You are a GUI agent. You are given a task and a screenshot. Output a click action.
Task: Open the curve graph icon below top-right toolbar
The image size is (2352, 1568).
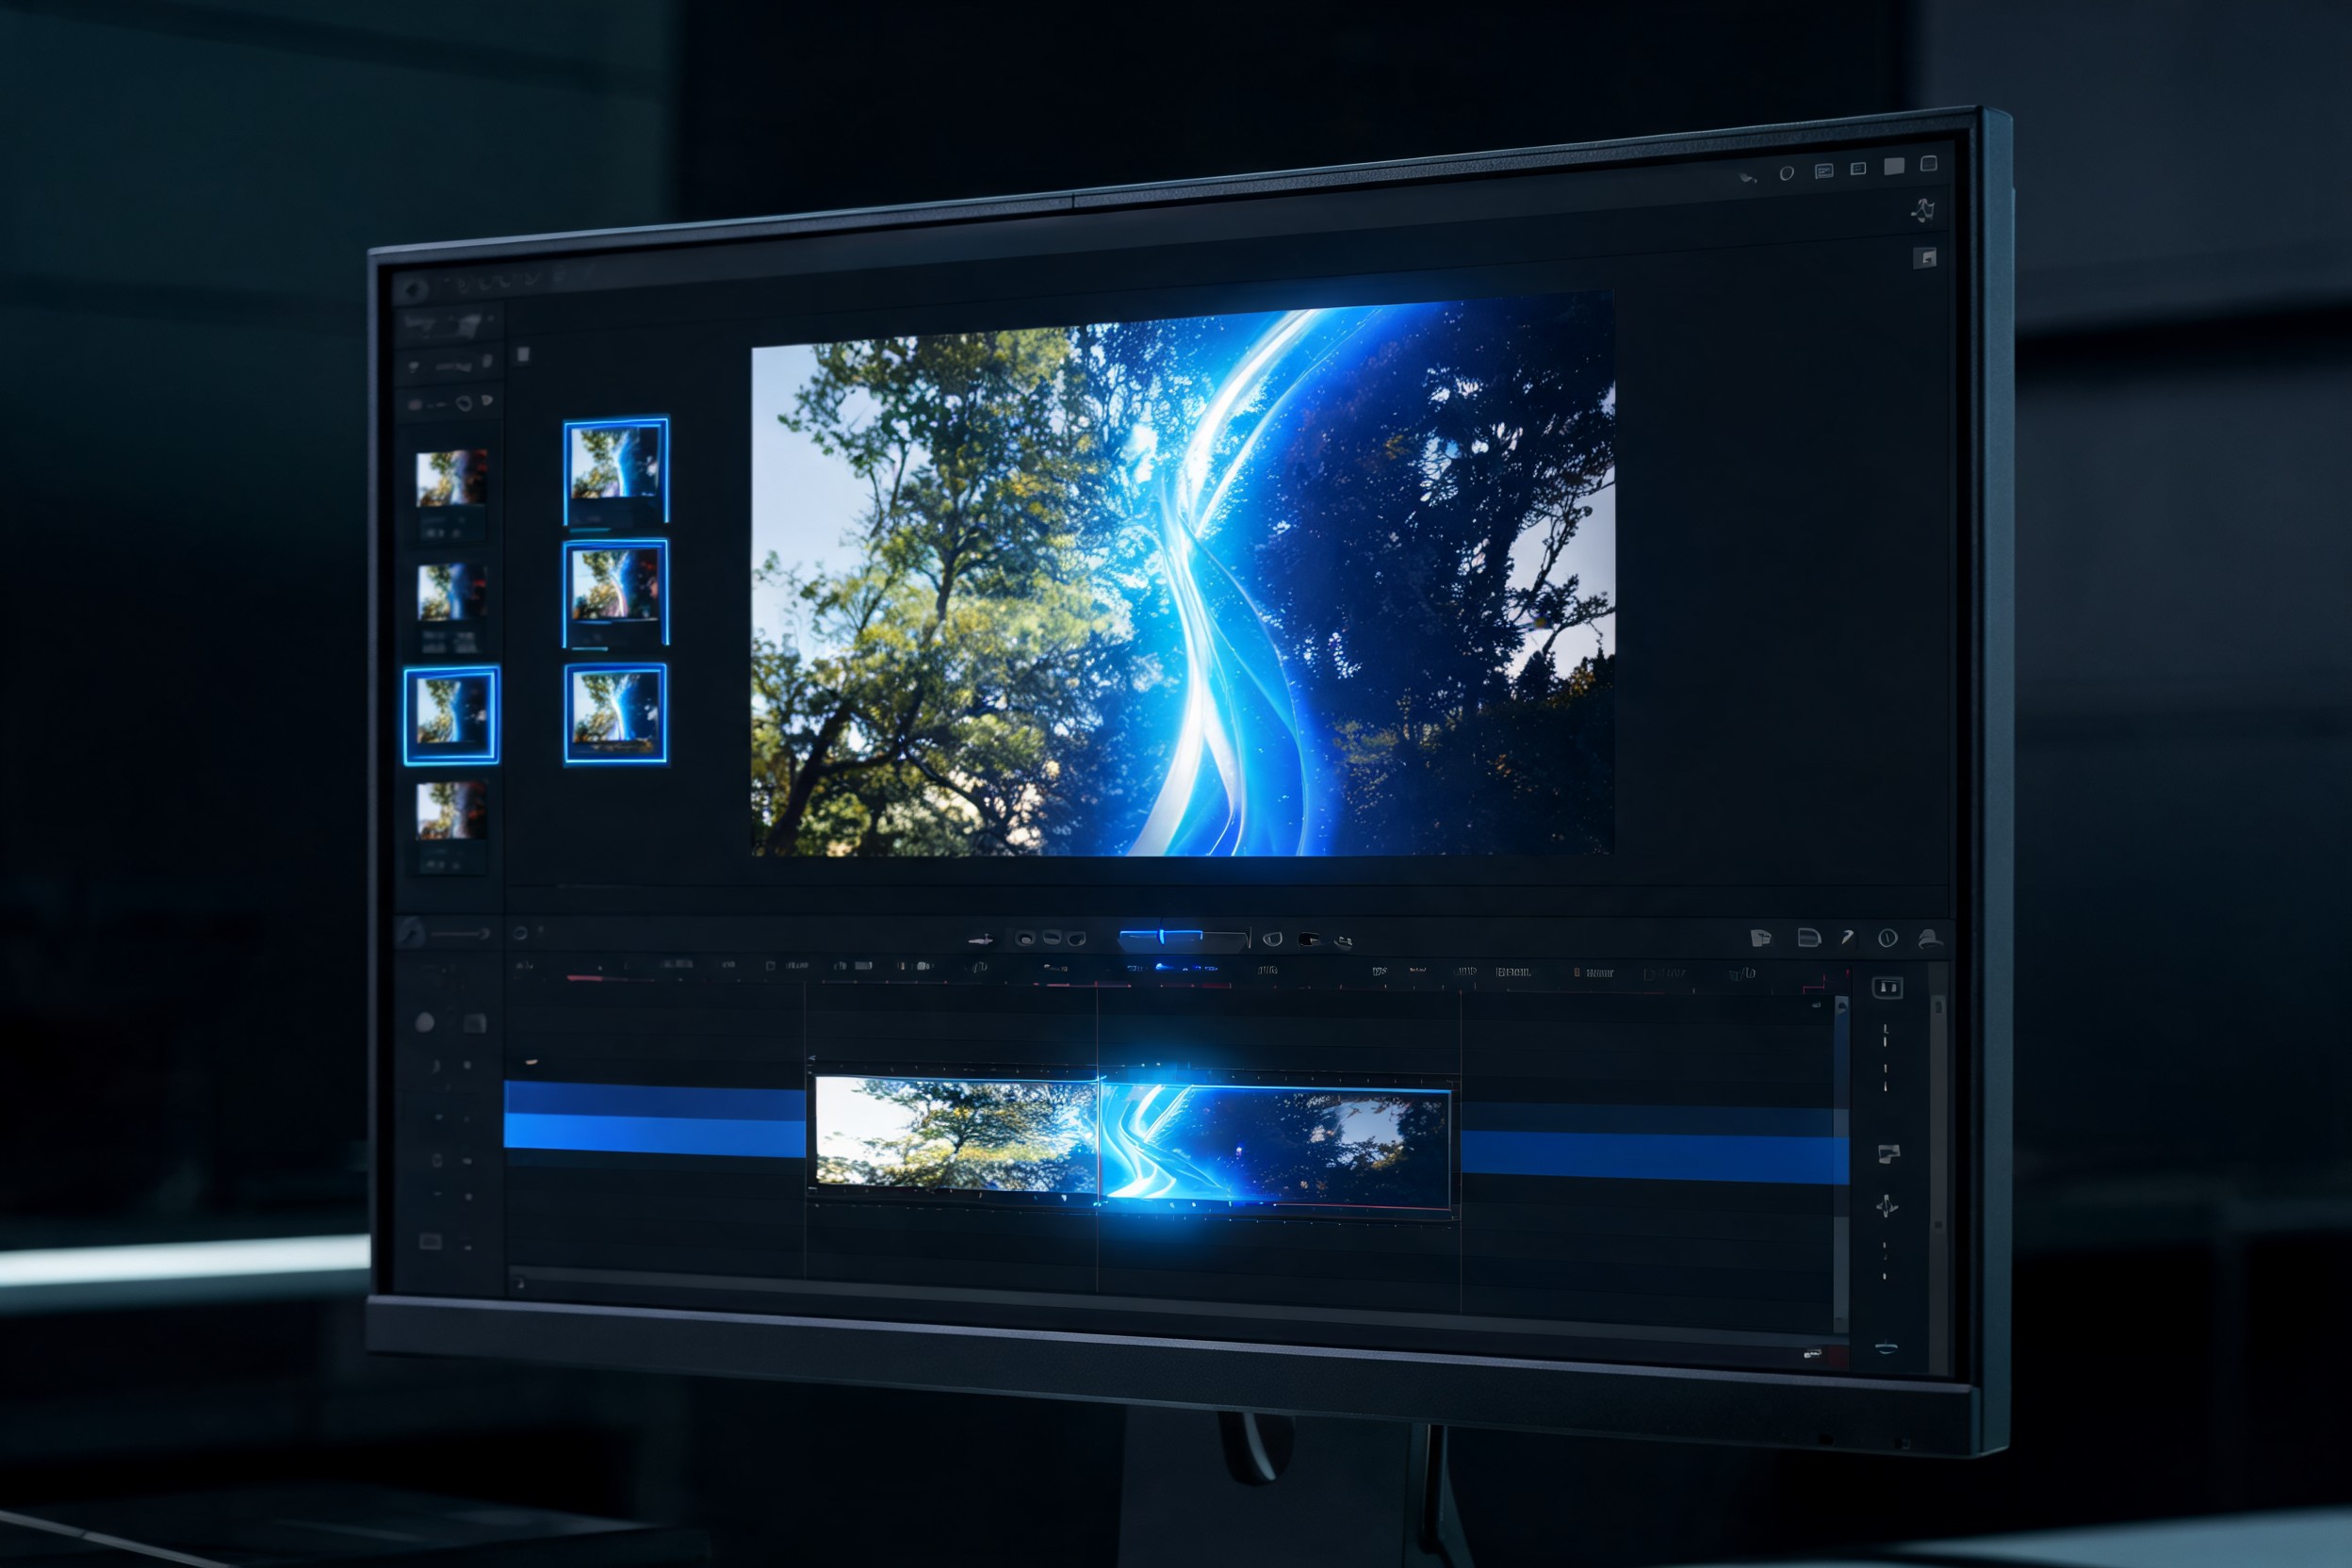(1922, 210)
